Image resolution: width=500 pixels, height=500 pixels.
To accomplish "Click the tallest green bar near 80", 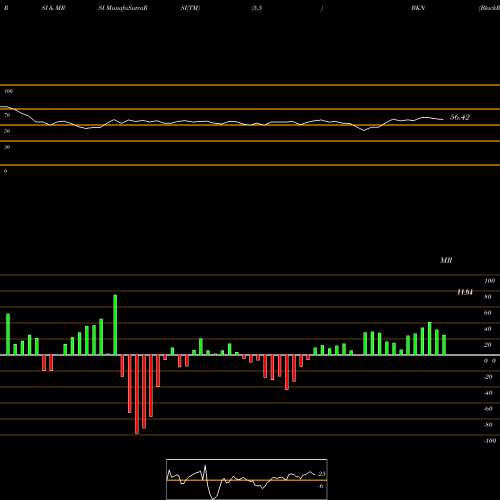I will click(x=115, y=325).
